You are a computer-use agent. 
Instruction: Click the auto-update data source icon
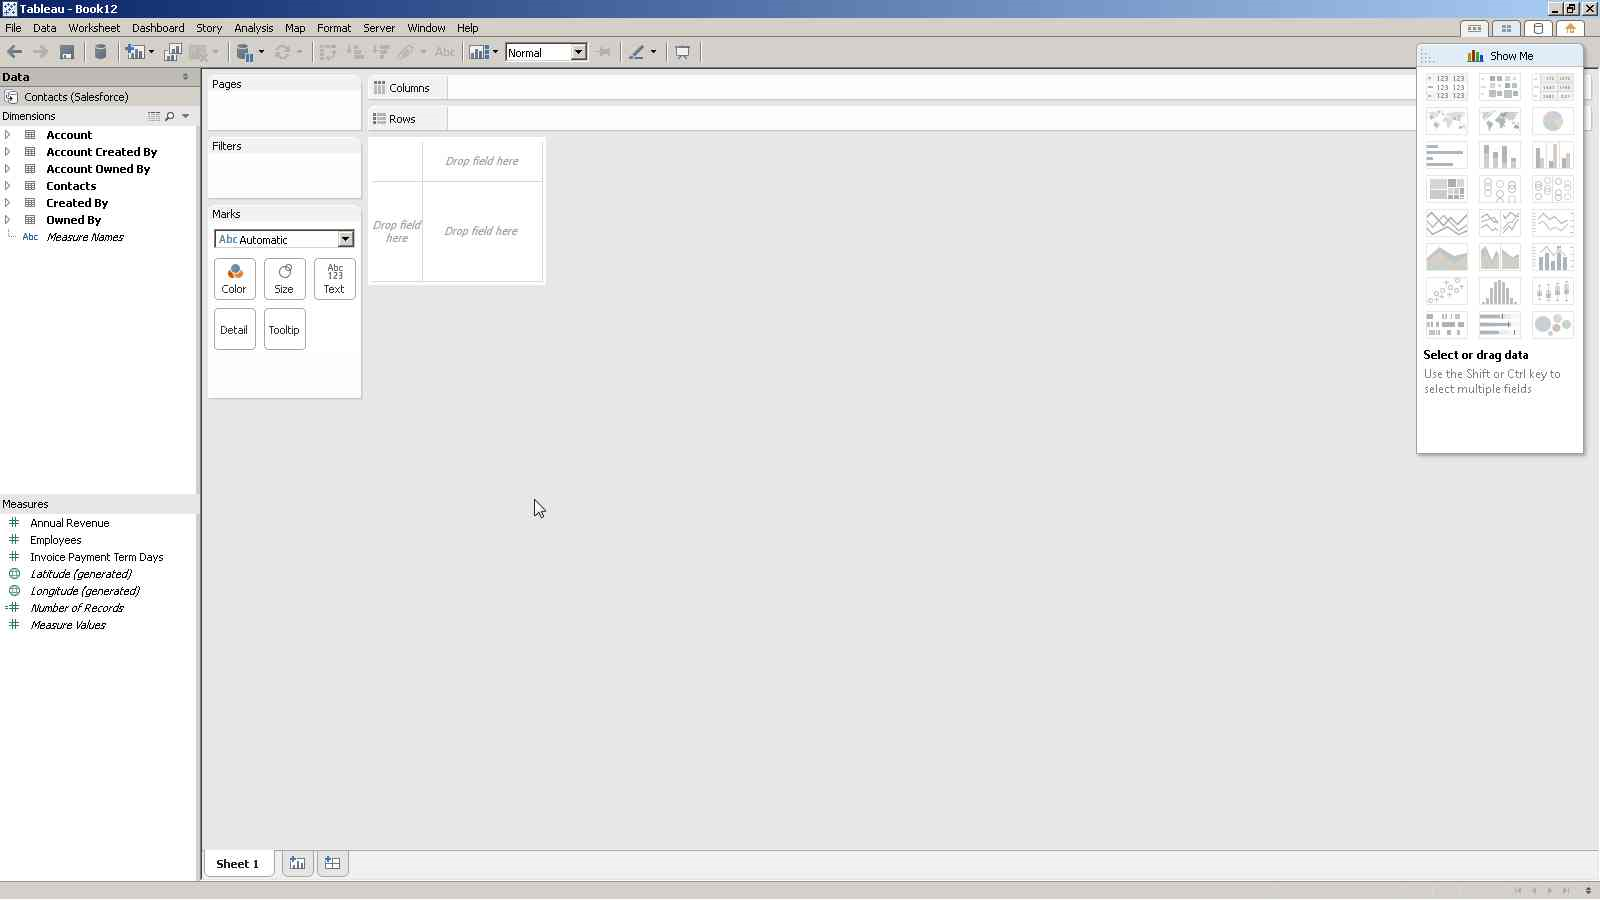pos(245,52)
